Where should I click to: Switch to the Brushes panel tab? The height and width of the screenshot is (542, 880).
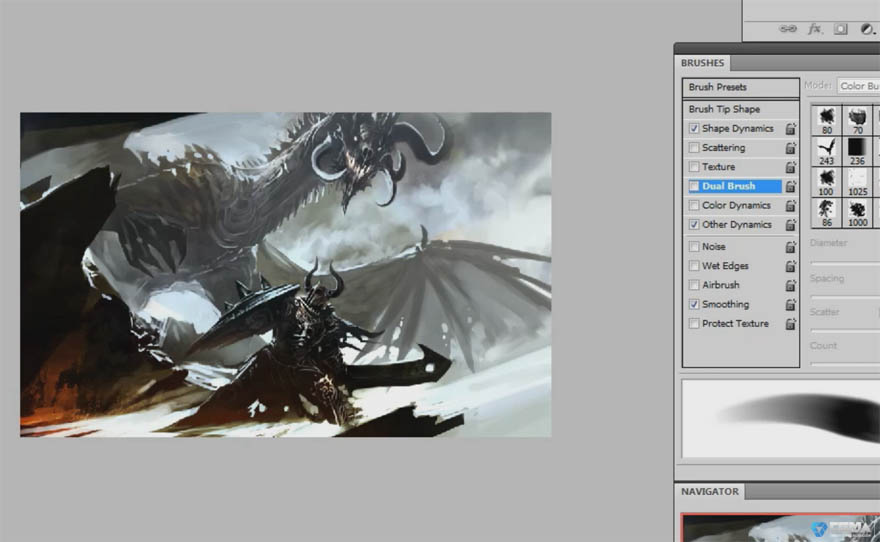702,63
